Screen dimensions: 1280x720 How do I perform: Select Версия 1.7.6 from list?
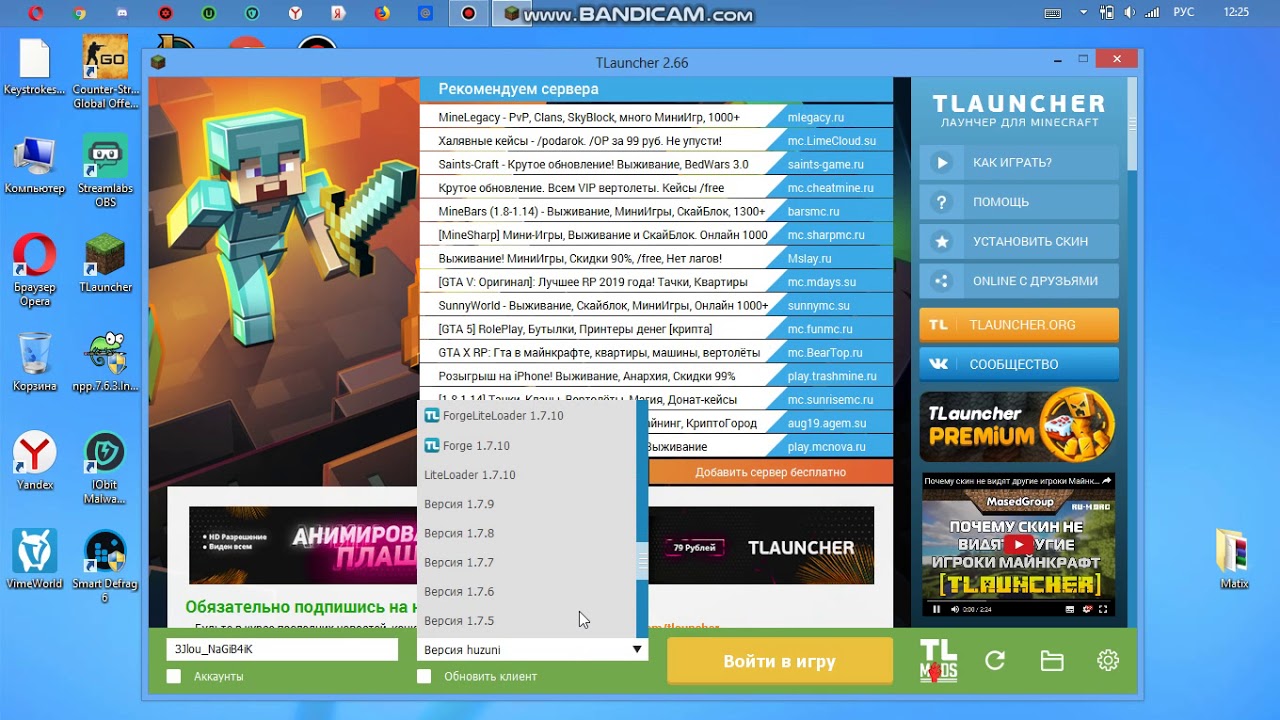click(526, 592)
